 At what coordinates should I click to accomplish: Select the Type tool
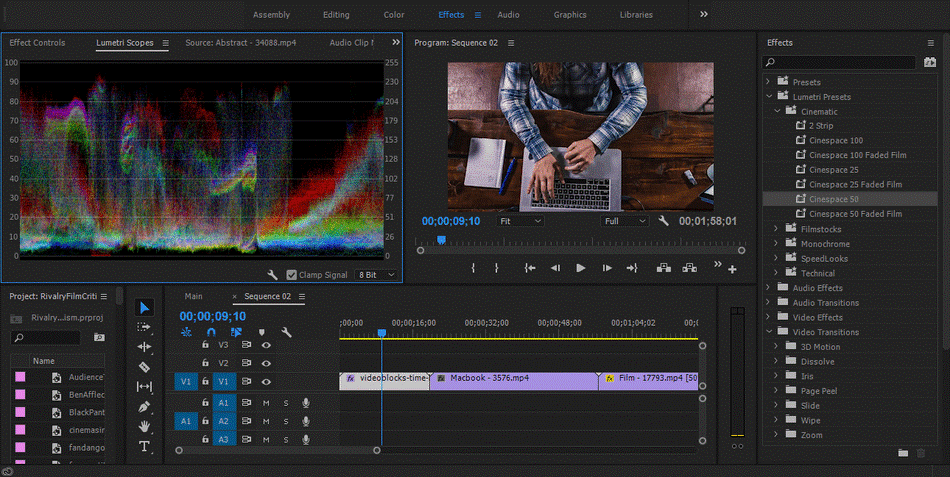(144, 447)
